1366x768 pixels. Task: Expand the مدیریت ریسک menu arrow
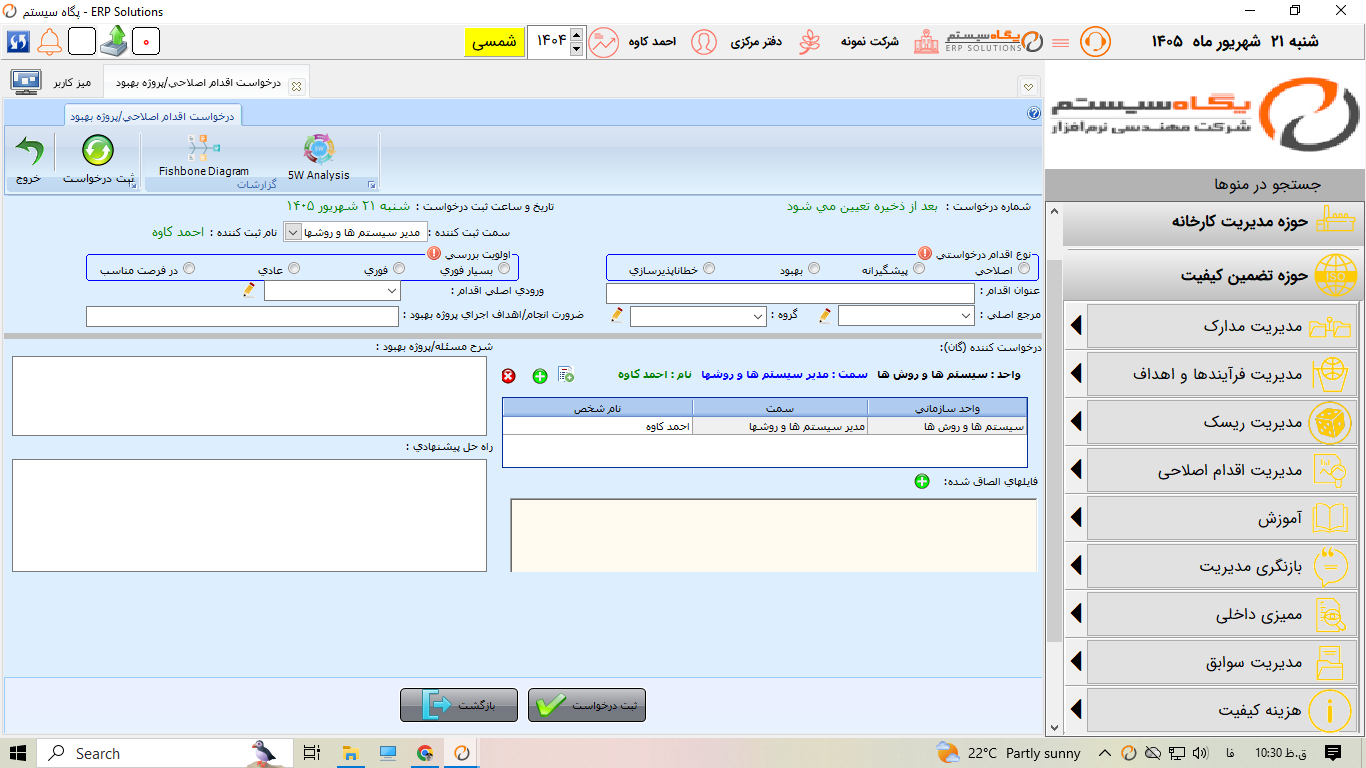(1076, 421)
